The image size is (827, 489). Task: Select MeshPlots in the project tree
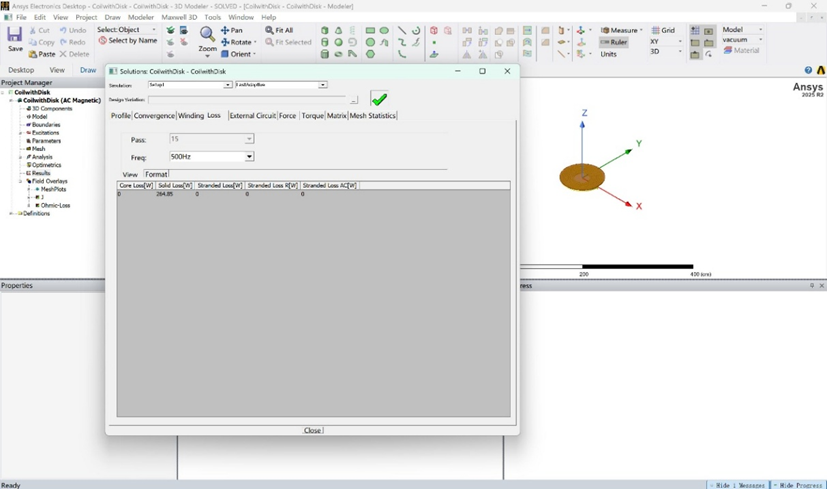point(53,189)
